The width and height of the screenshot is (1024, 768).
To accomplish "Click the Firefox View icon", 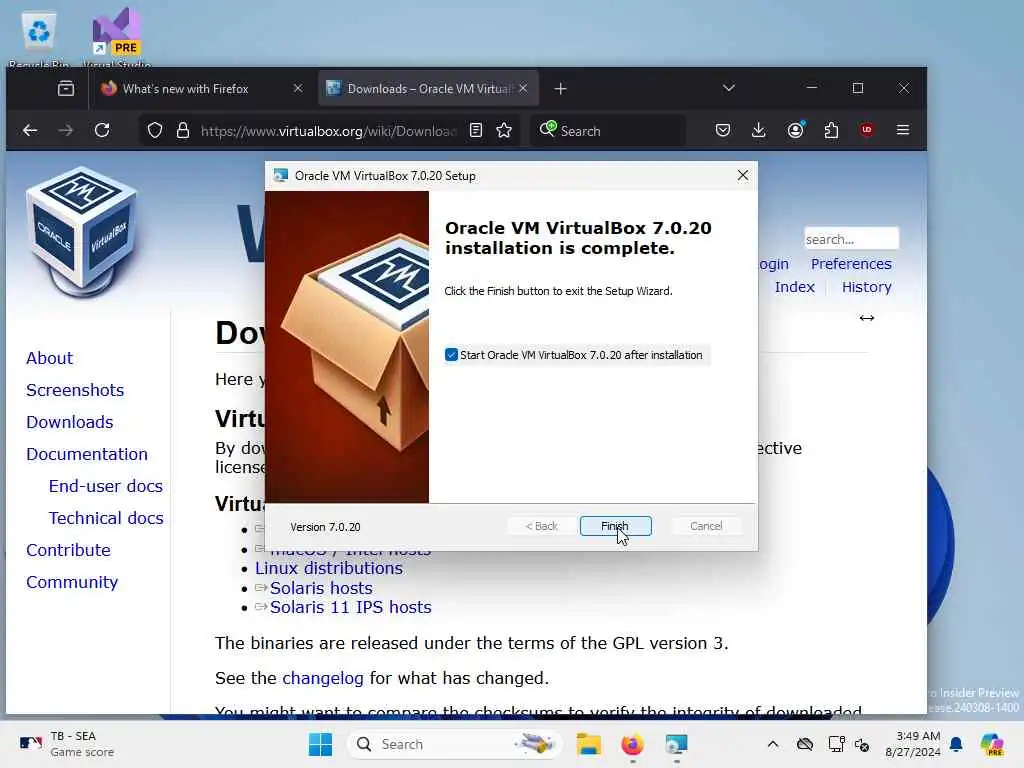I will click(66, 89).
